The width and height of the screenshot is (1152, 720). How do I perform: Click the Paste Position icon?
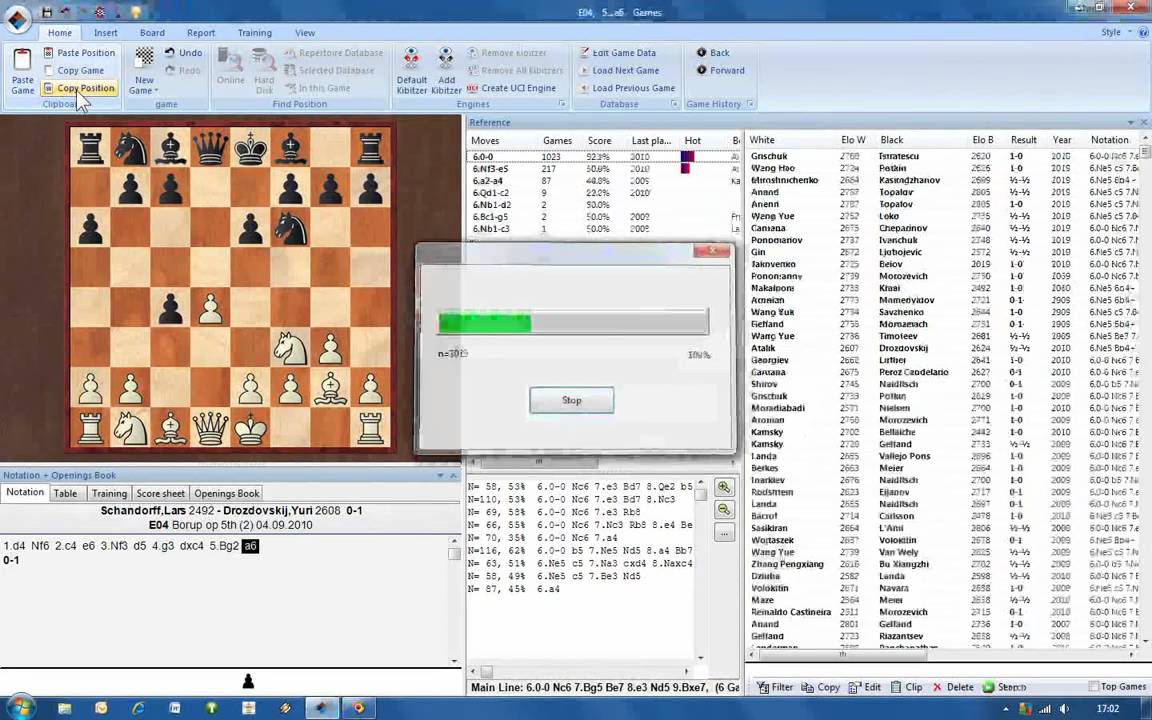(x=48, y=53)
